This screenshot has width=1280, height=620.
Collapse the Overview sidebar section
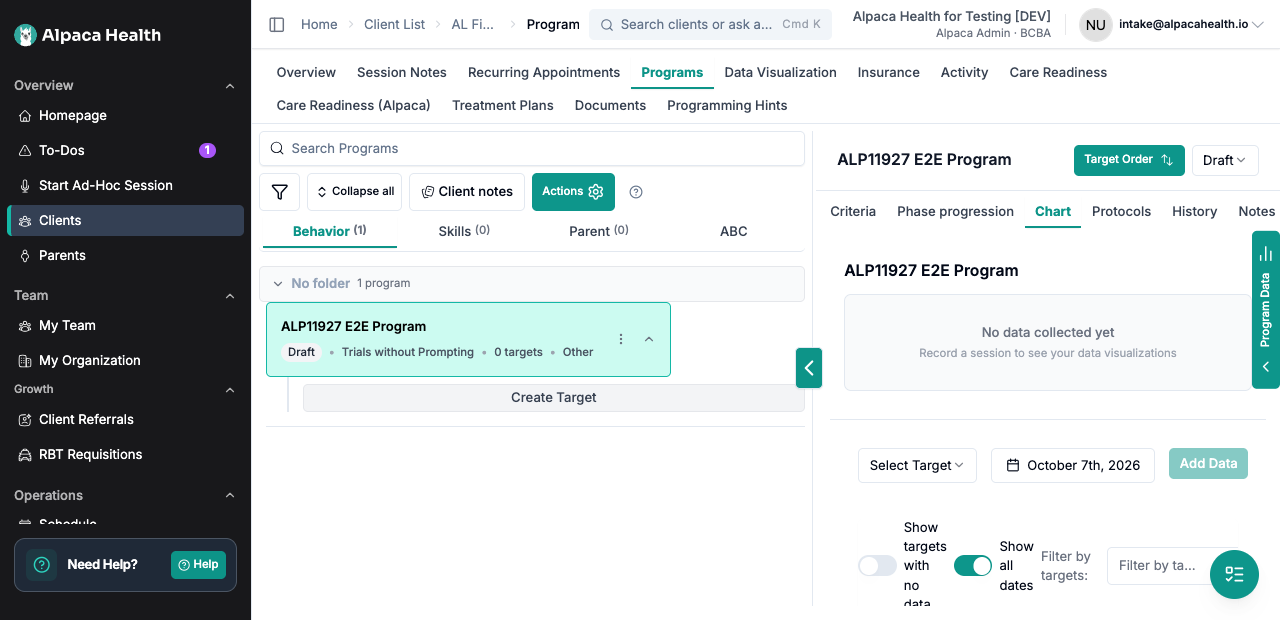click(230, 86)
